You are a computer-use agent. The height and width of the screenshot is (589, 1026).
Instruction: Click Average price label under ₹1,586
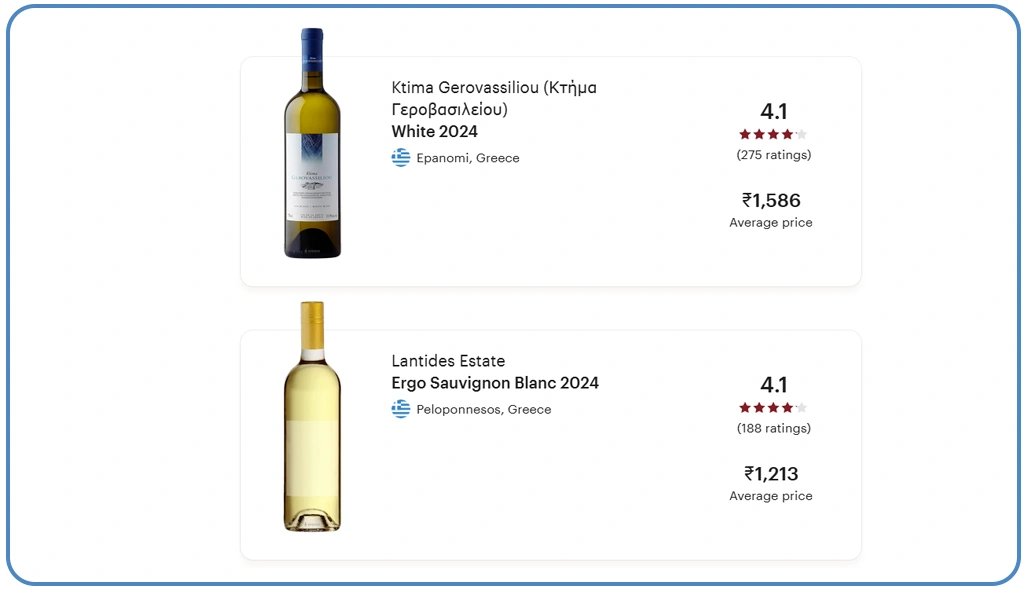tap(771, 223)
